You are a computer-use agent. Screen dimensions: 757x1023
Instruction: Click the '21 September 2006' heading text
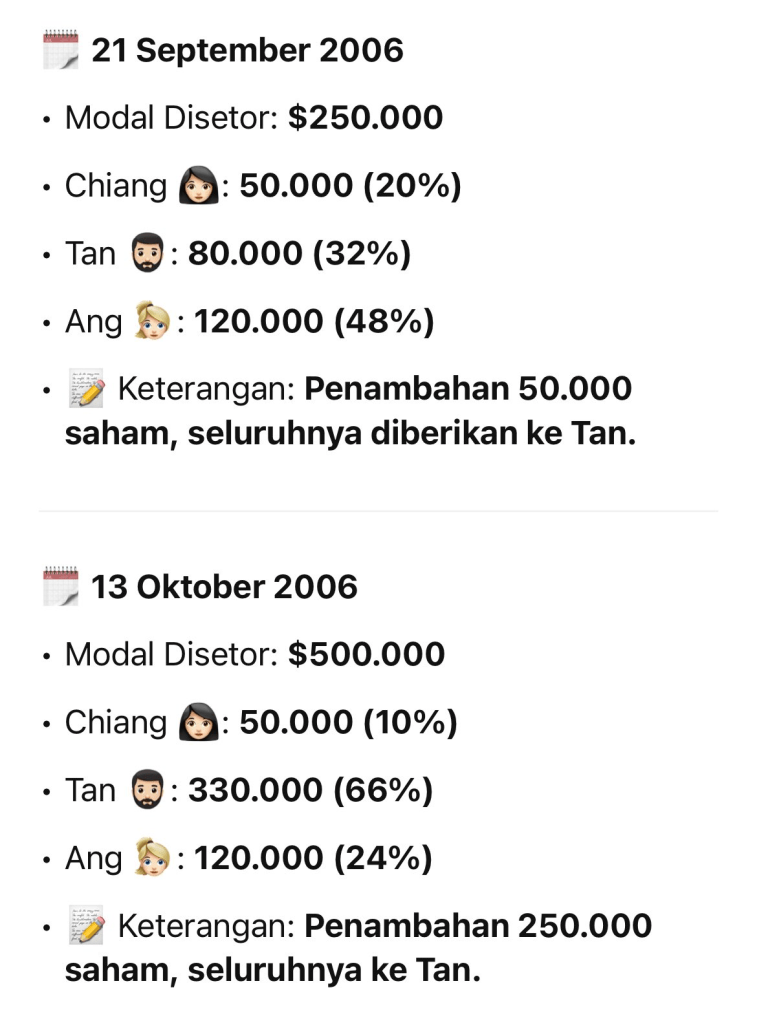(247, 50)
